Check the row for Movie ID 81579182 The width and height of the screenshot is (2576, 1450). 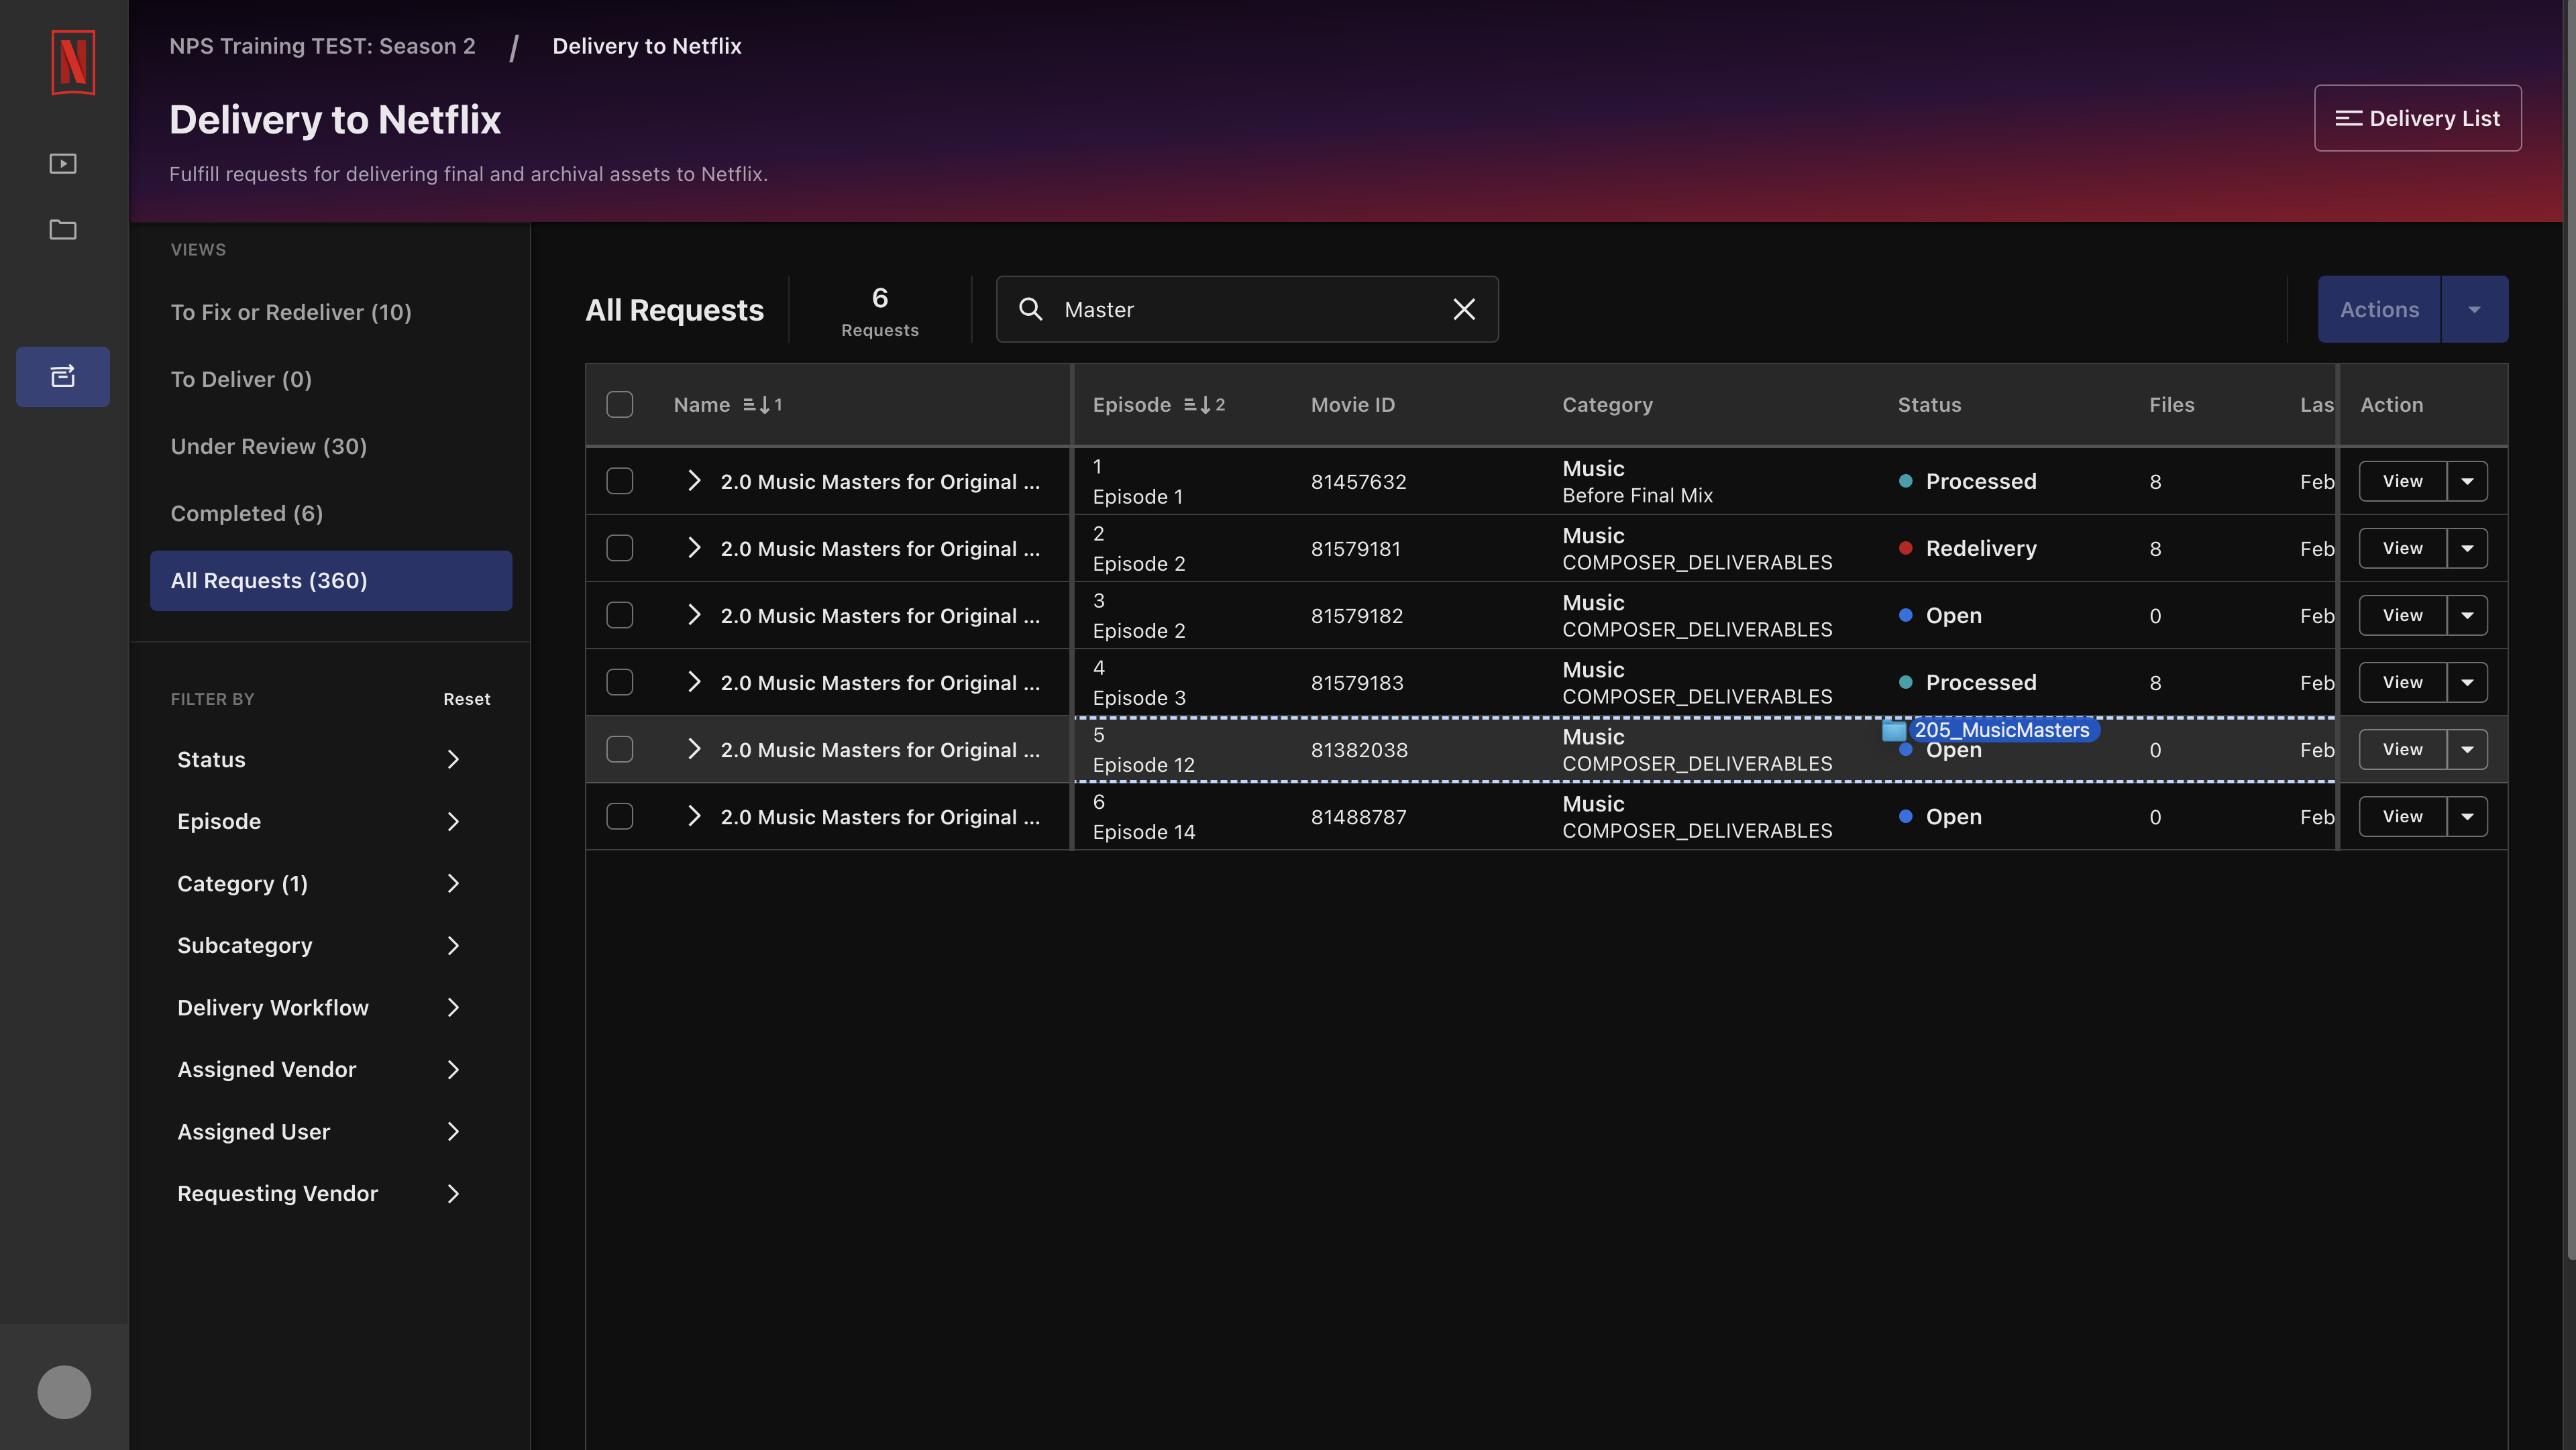620,615
